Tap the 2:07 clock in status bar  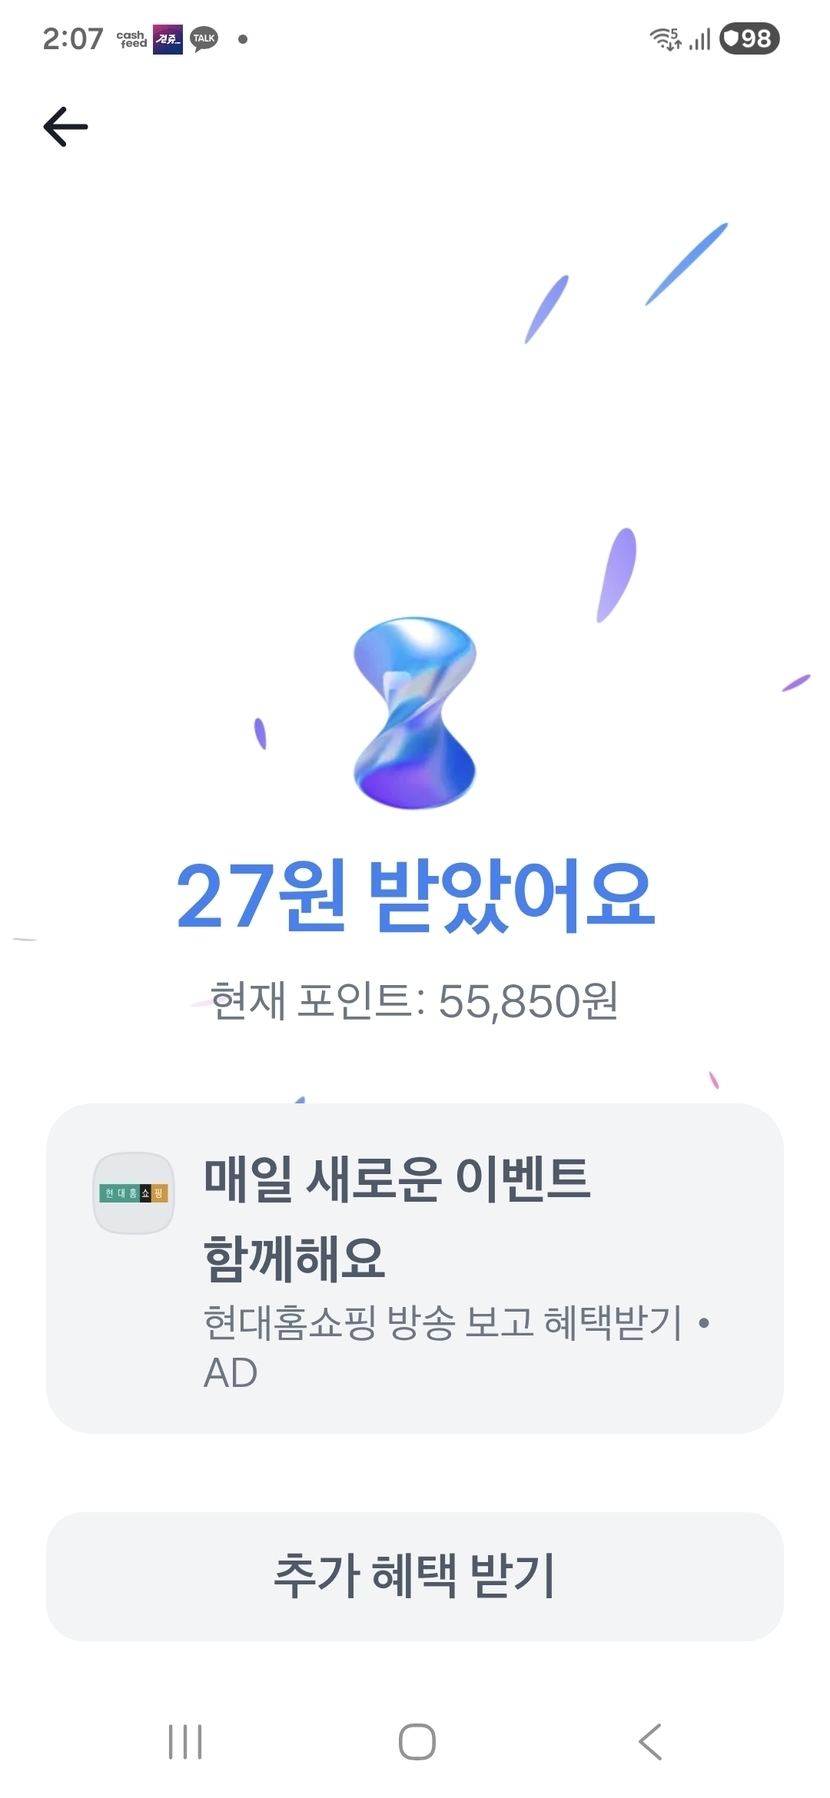[73, 39]
